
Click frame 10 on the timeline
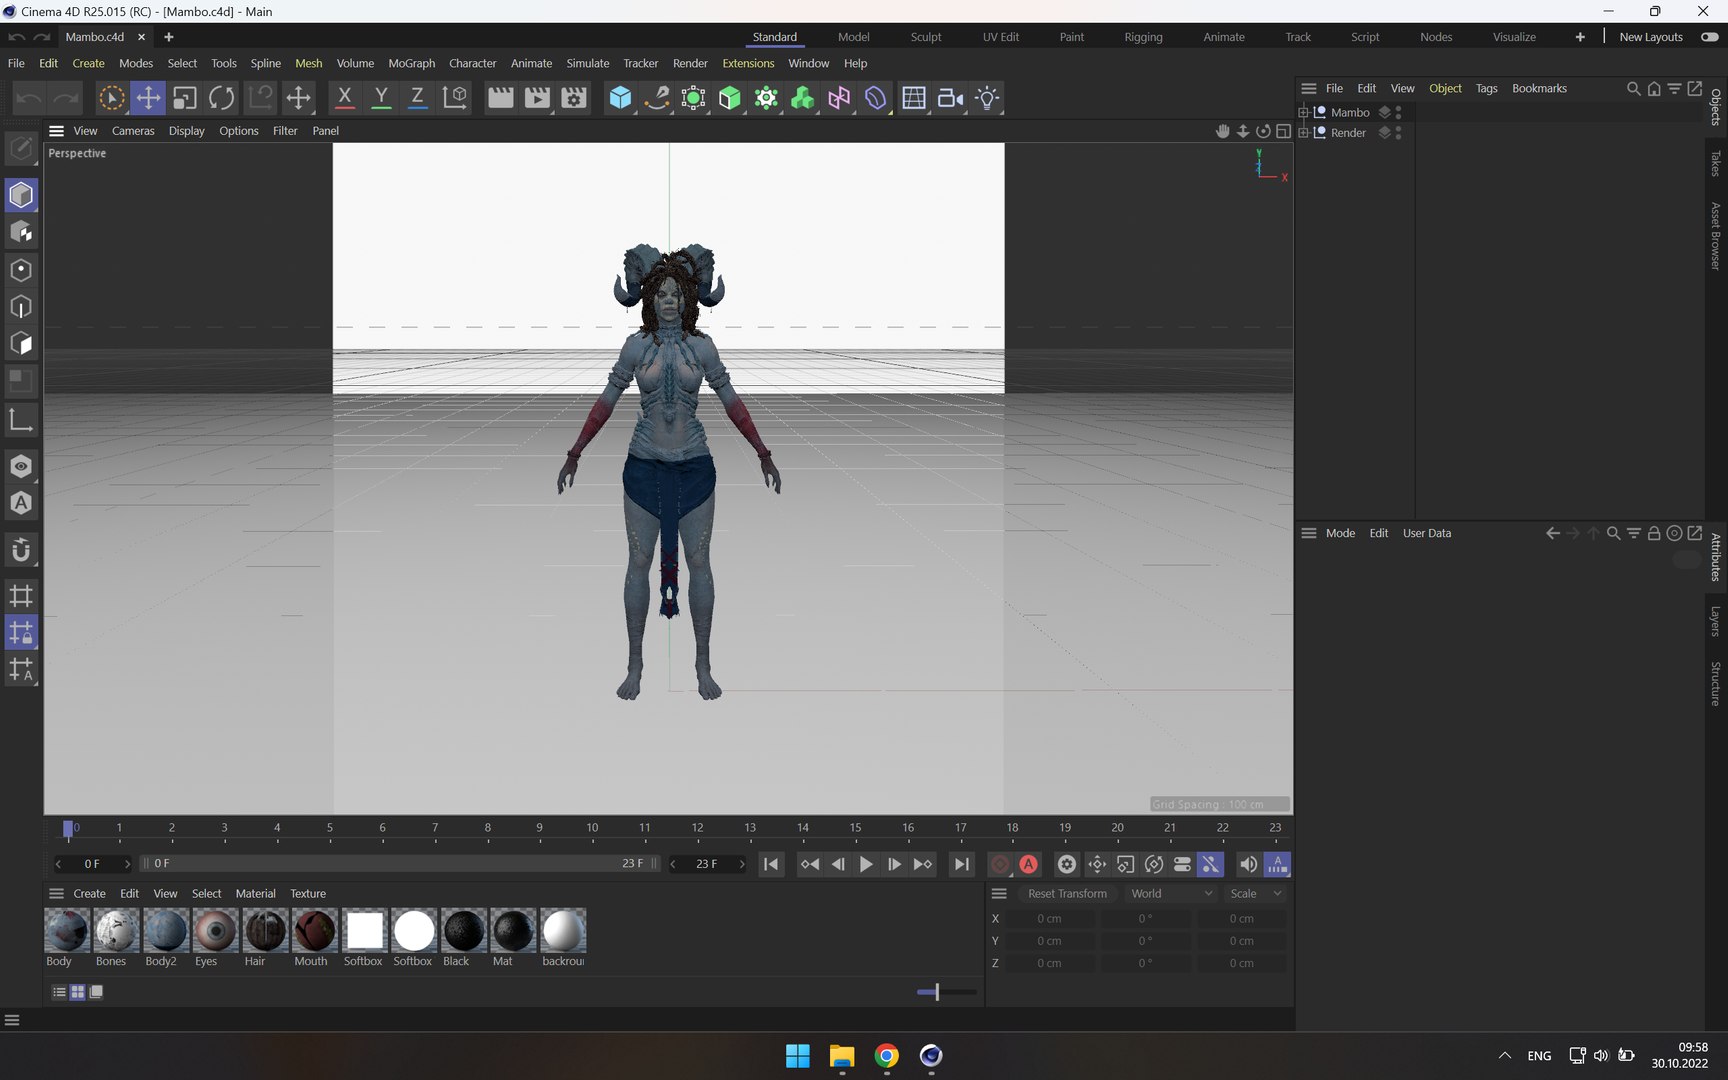click(592, 828)
